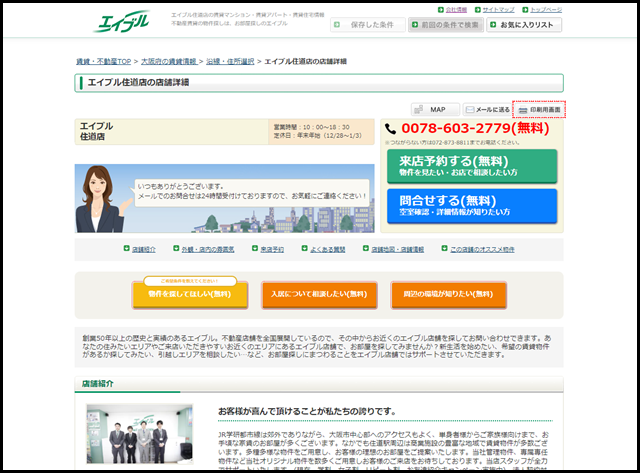
Task: Open the サイトマップ link
Action: [x=498, y=10]
